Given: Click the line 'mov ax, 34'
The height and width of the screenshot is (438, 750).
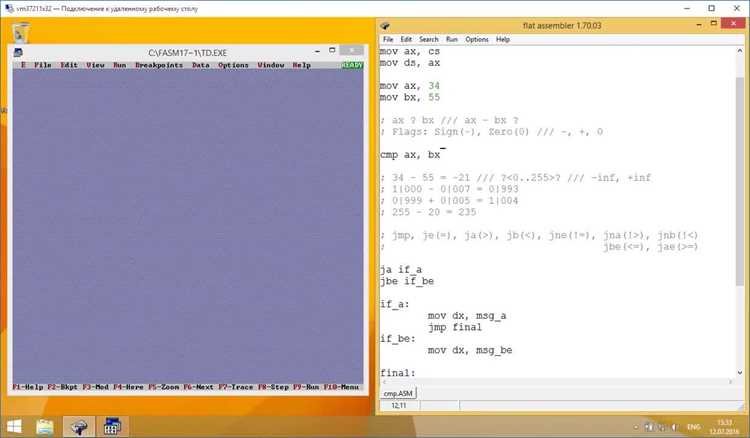Looking at the screenshot, I should click(410, 86).
